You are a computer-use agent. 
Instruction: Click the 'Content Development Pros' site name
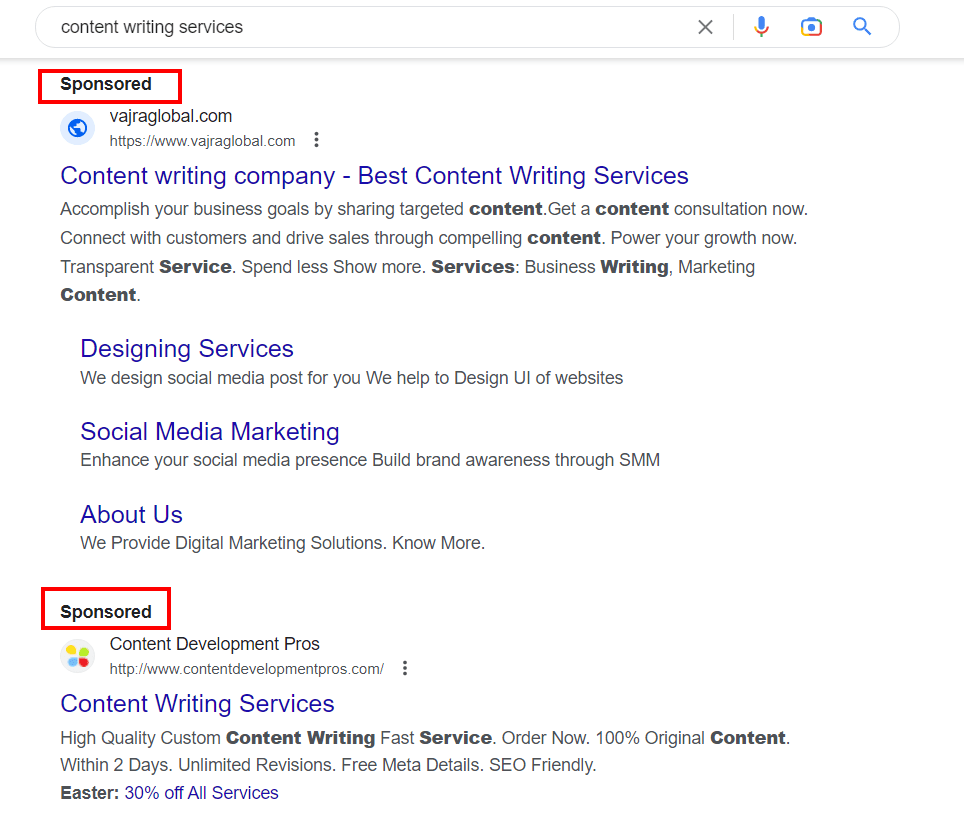[x=215, y=643]
